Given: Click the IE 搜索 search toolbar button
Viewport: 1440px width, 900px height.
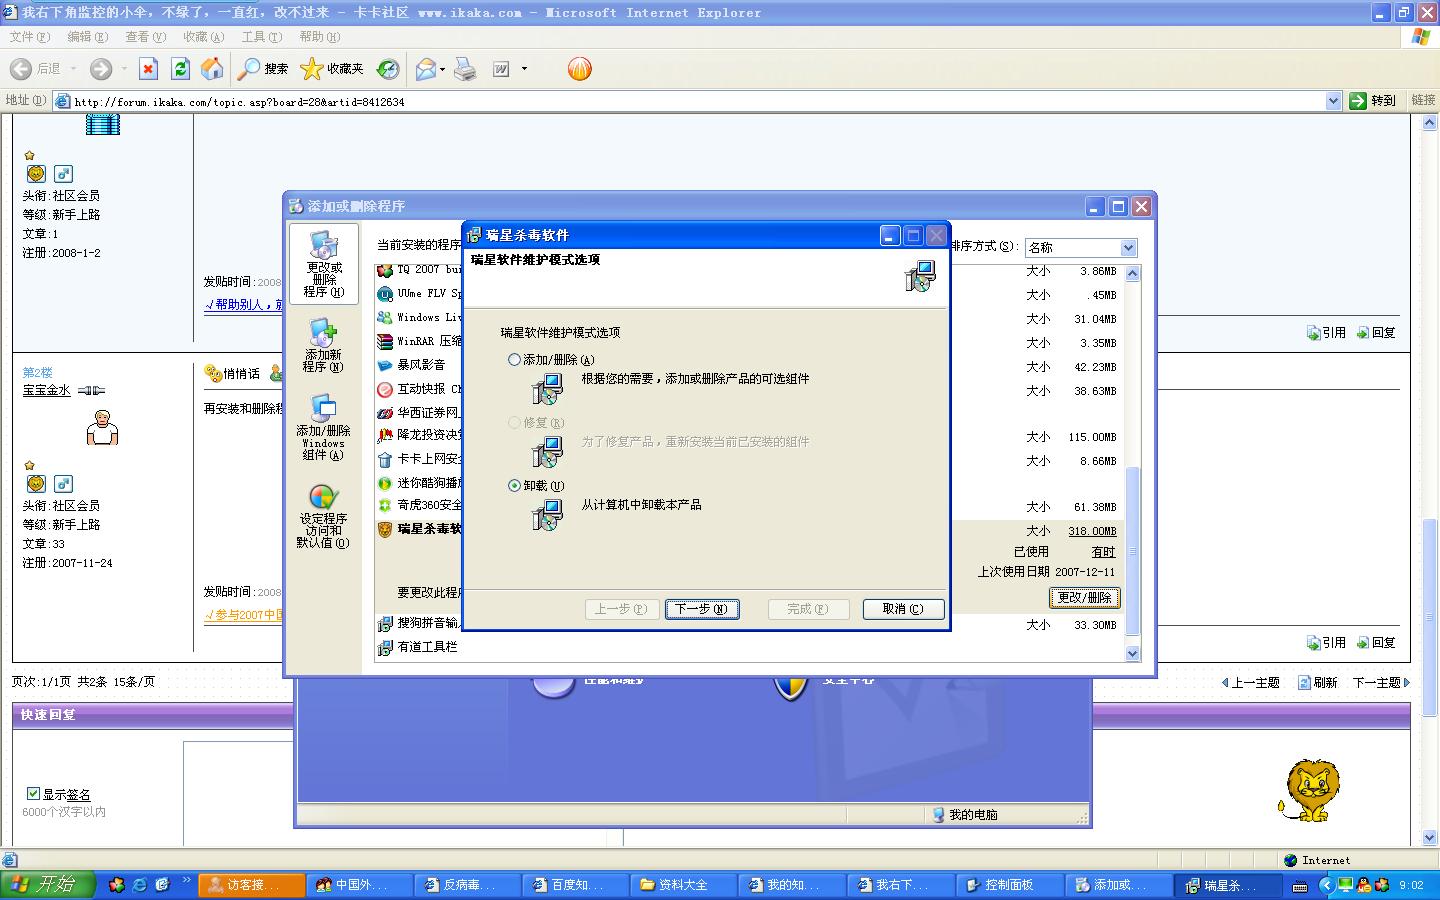Looking at the screenshot, I should (263, 69).
